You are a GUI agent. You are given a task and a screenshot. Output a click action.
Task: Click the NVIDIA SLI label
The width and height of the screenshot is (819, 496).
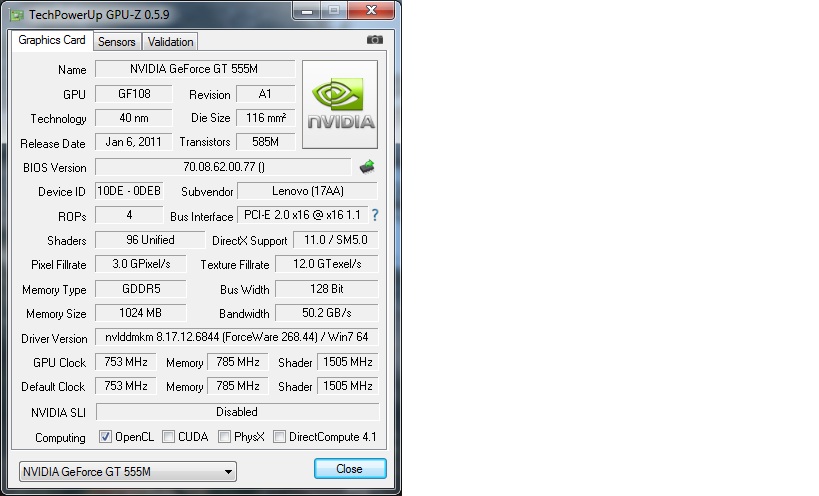[x=58, y=413]
